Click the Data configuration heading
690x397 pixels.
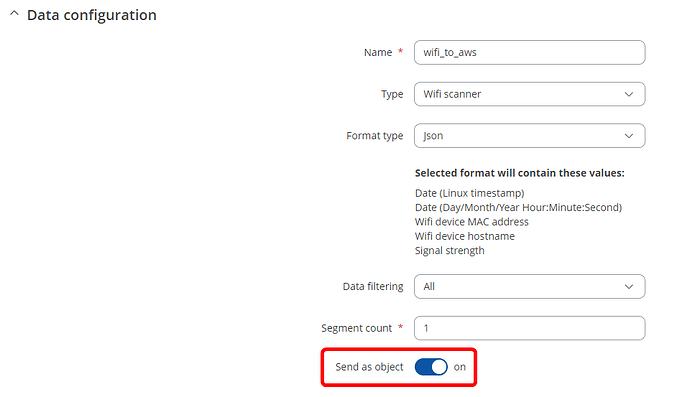tap(92, 15)
